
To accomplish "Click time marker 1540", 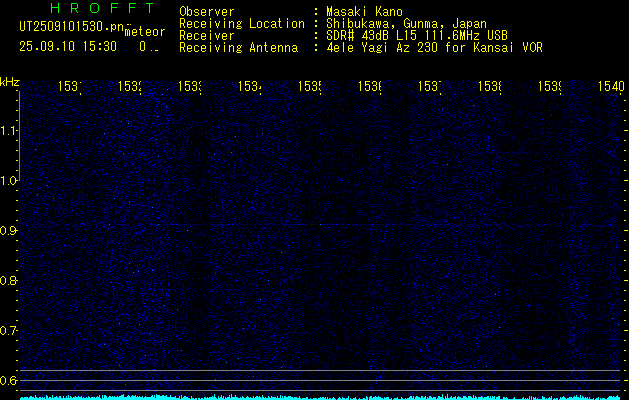I will tap(611, 86).
